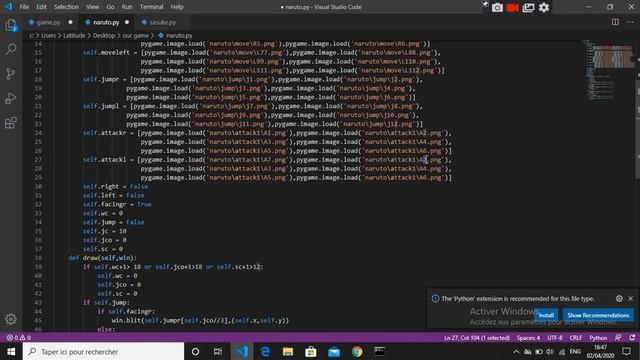The image size is (640, 360).
Task: Open Google Chrome from the taskbar
Action: (357, 351)
